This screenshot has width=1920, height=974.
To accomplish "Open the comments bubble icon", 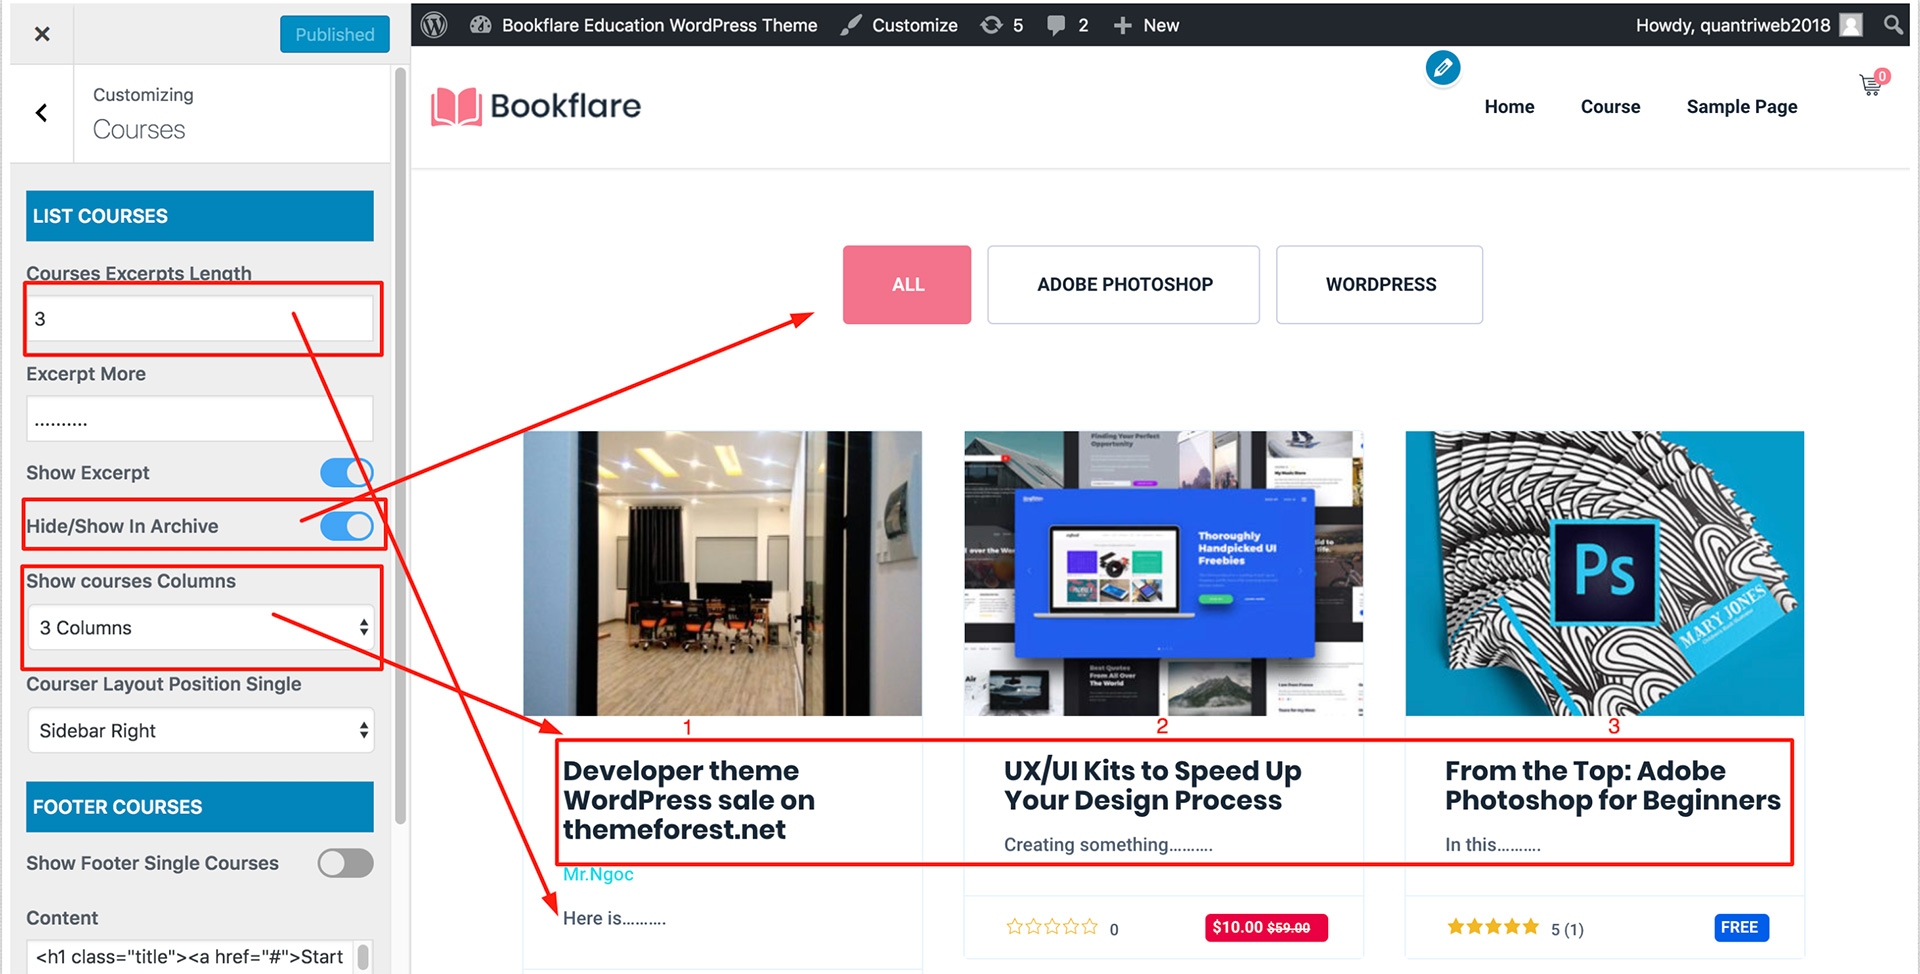I will coord(1056,25).
